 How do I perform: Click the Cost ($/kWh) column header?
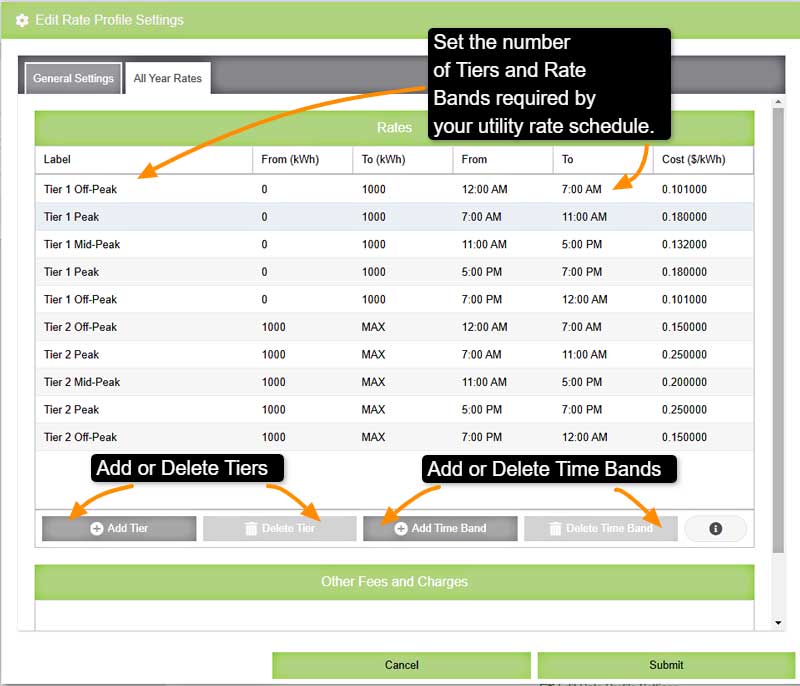pos(693,159)
